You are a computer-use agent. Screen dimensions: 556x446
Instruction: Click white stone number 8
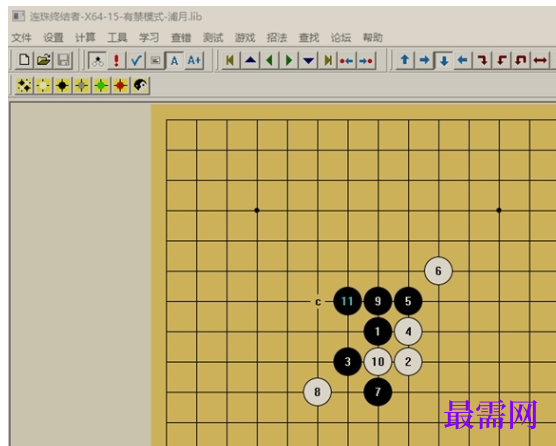(317, 392)
